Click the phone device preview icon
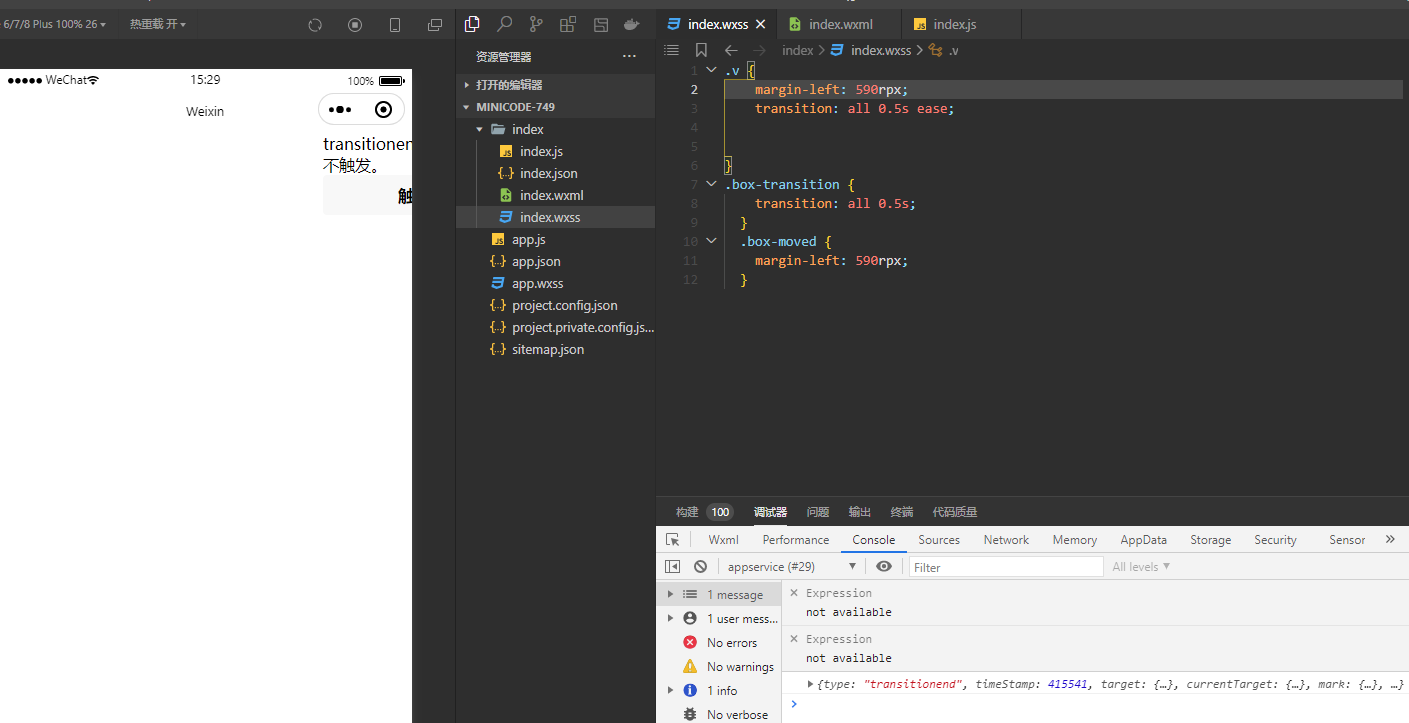The height and width of the screenshot is (723, 1409). click(x=395, y=25)
